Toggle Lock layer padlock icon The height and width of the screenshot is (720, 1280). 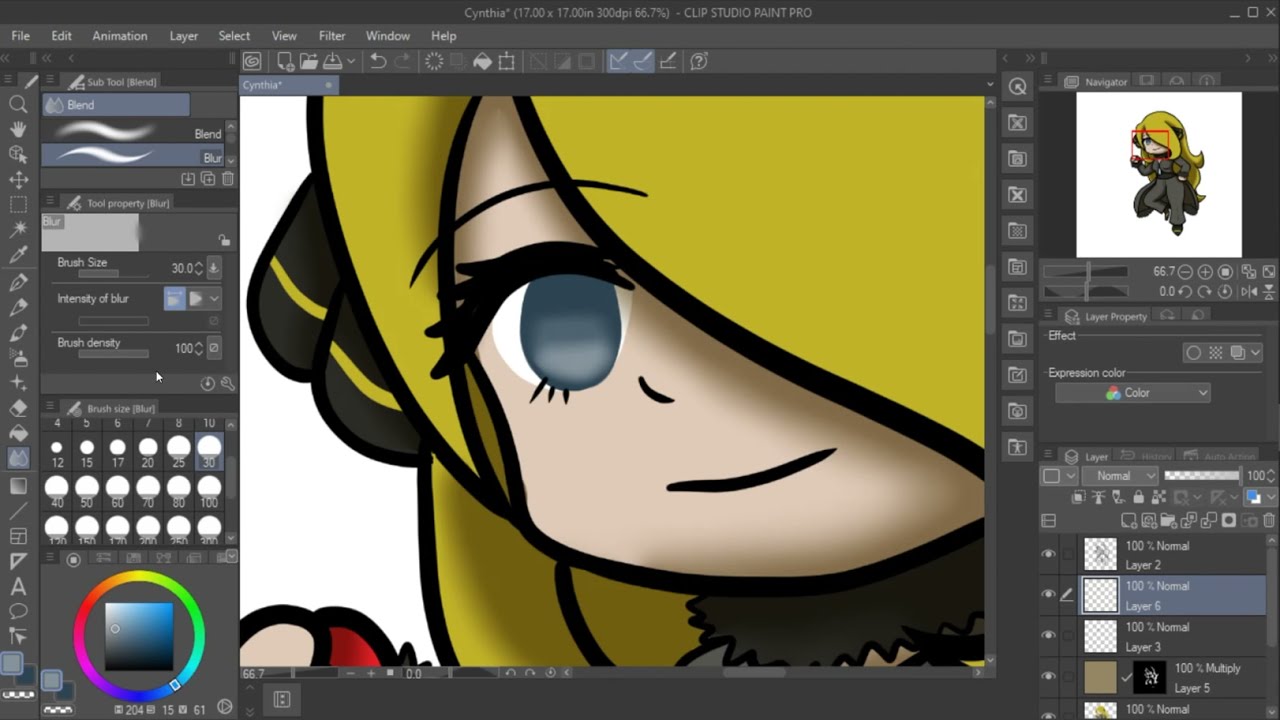[1138, 498]
